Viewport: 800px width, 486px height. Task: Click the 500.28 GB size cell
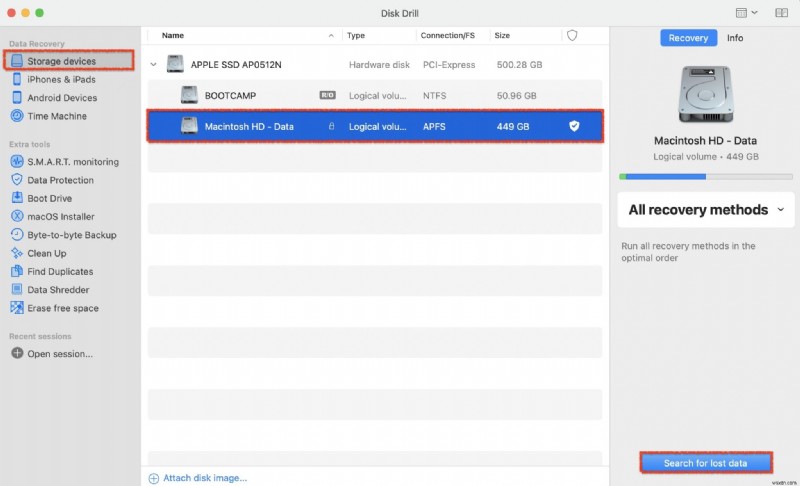pyautogui.click(x=519, y=65)
